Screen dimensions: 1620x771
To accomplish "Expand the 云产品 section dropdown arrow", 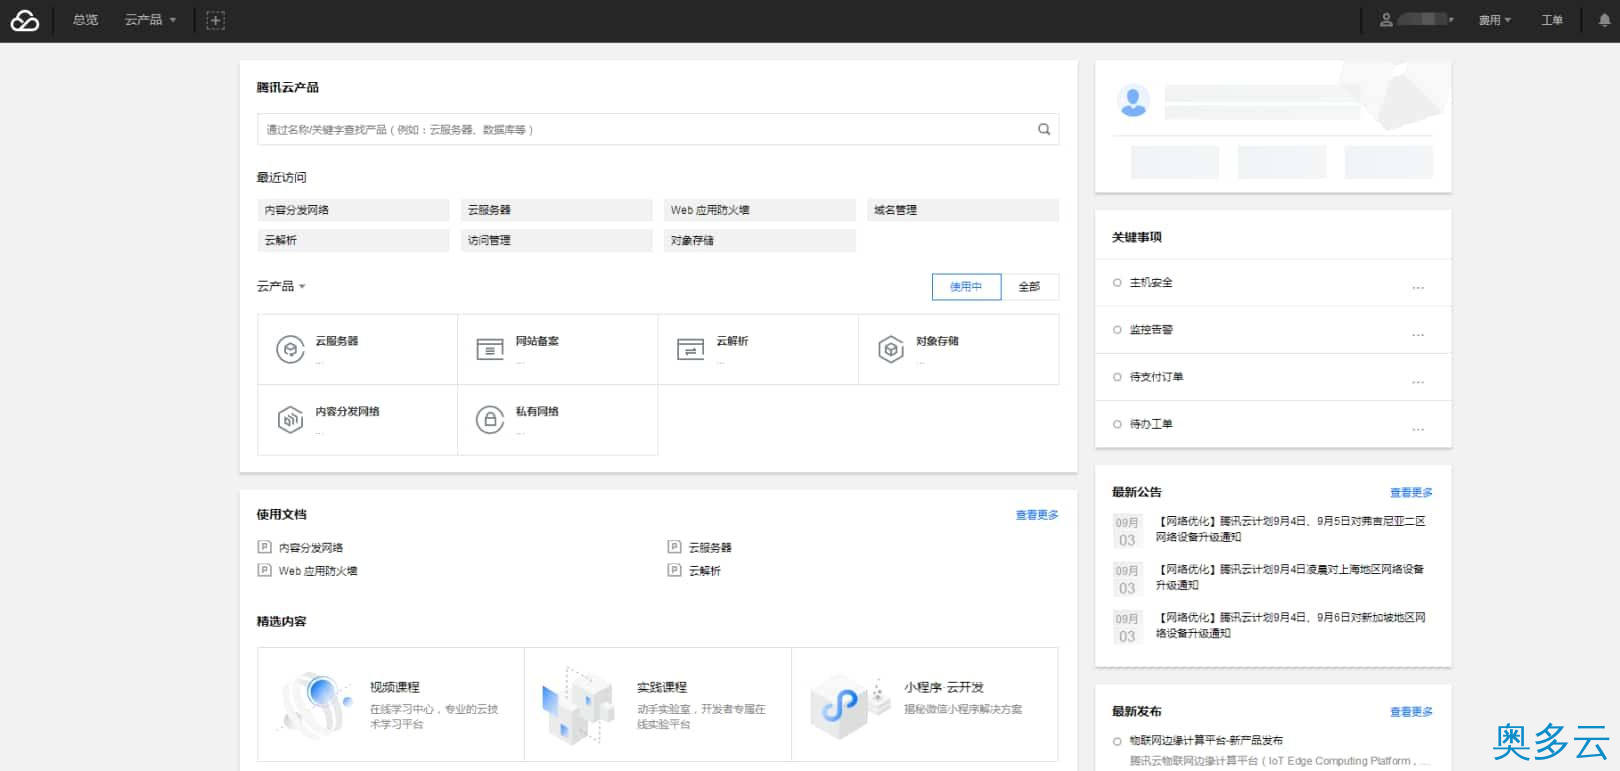I will point(302,287).
